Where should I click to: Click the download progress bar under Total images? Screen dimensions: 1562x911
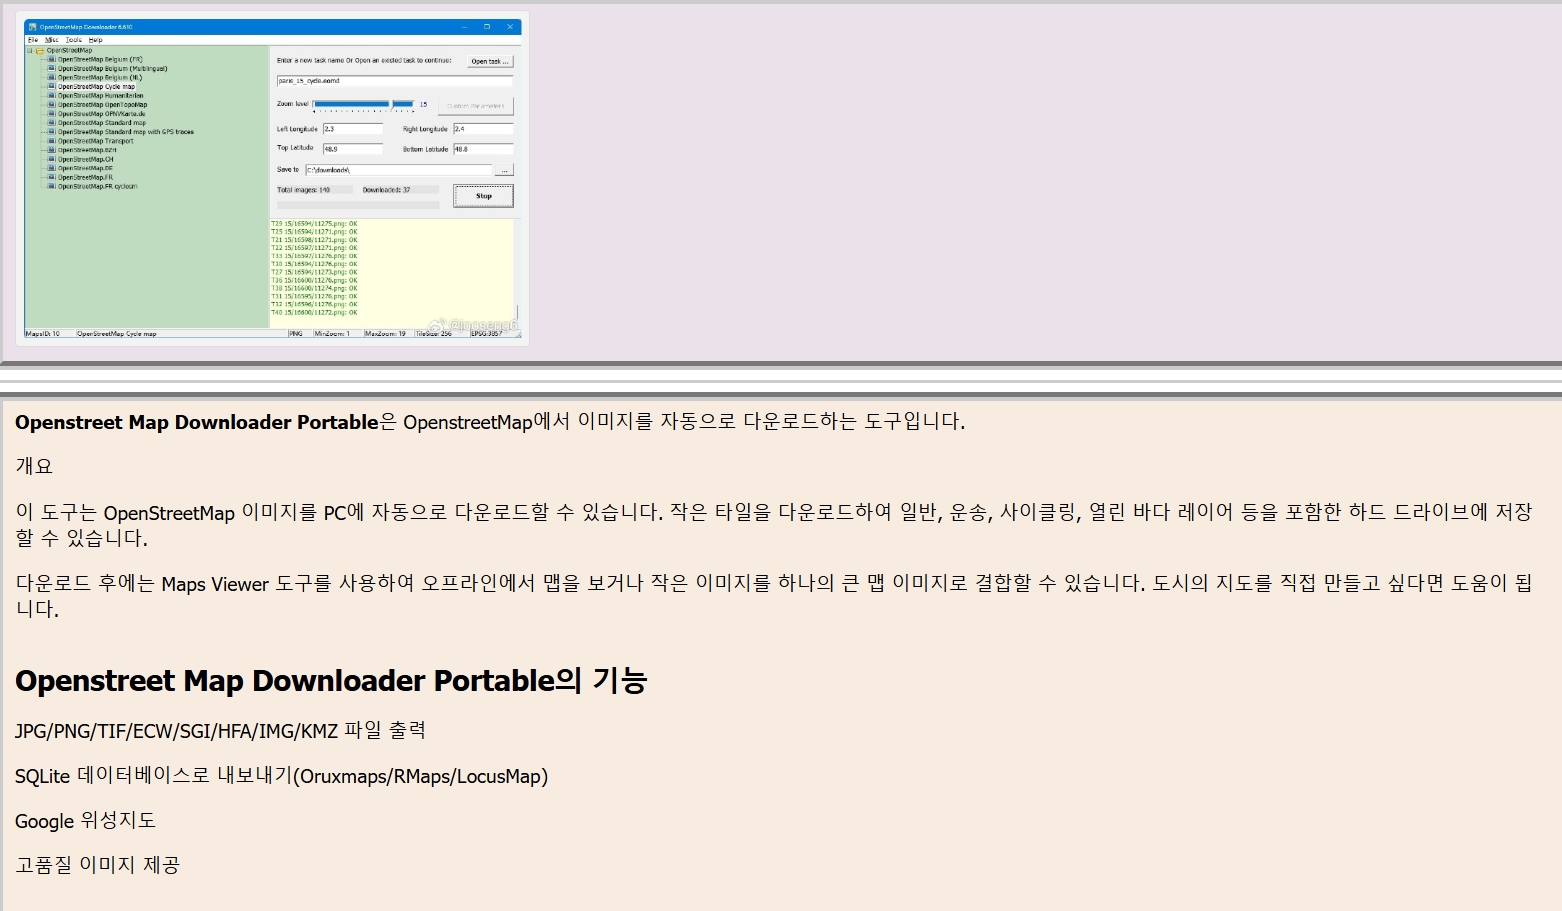point(358,205)
